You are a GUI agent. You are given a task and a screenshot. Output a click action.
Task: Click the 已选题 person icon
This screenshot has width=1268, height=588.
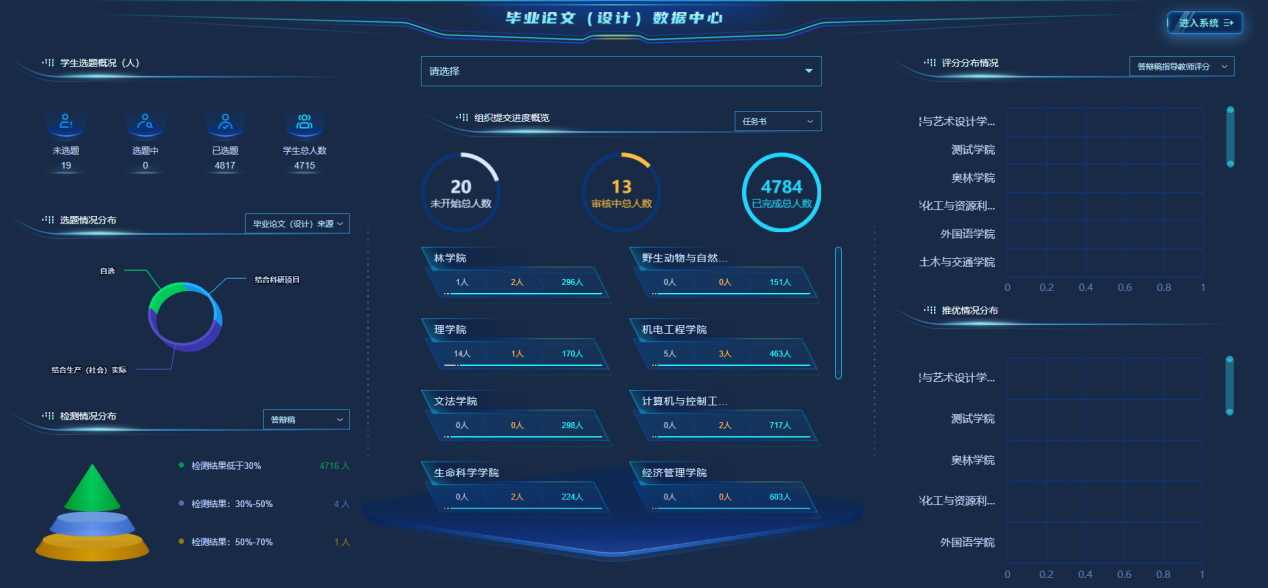click(225, 123)
